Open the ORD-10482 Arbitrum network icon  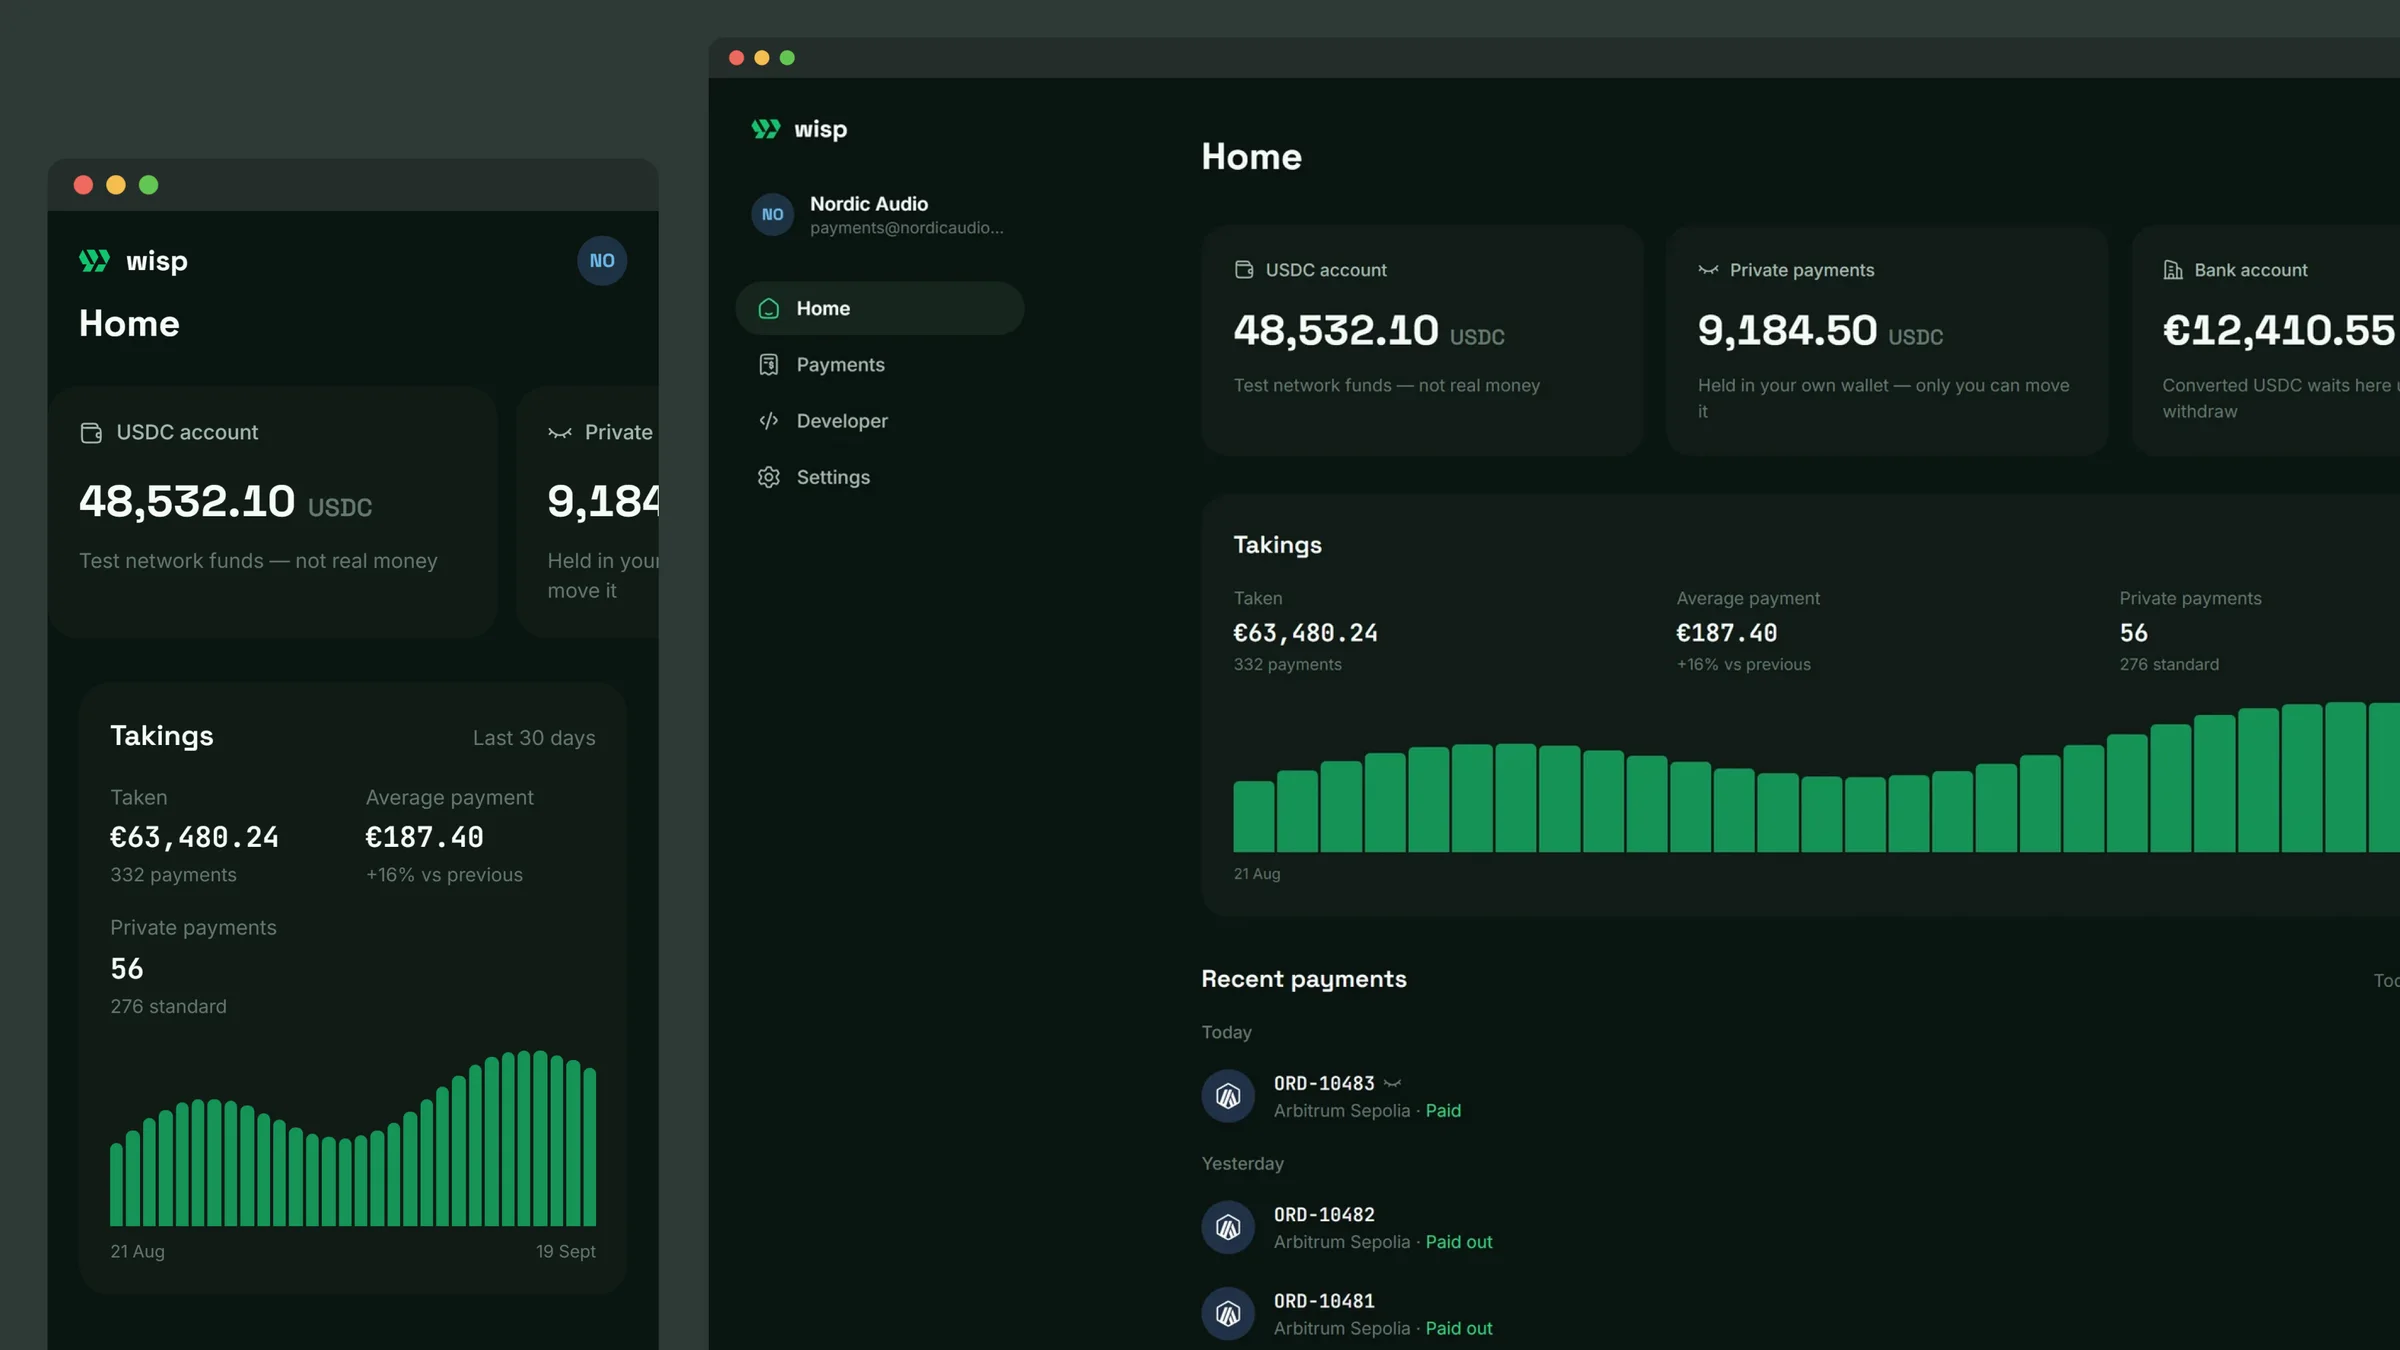(x=1228, y=1227)
